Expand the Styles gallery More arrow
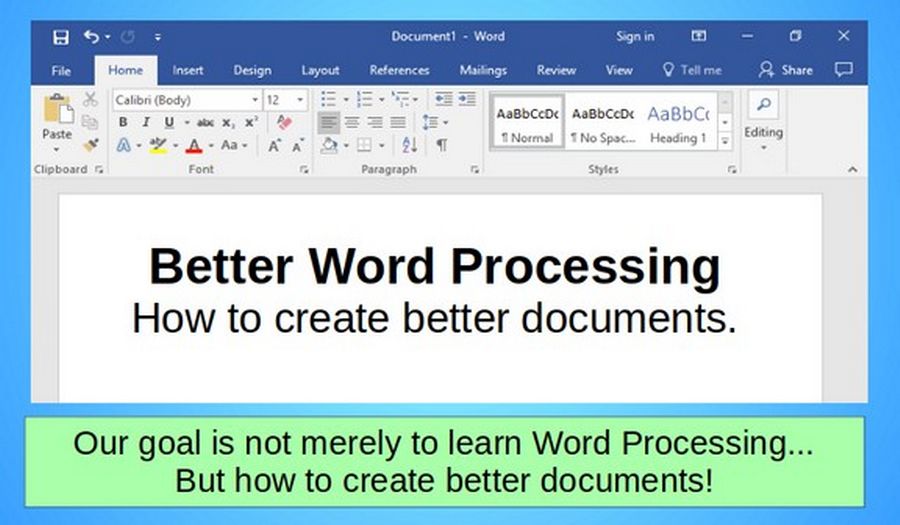900x525 pixels. tap(725, 141)
